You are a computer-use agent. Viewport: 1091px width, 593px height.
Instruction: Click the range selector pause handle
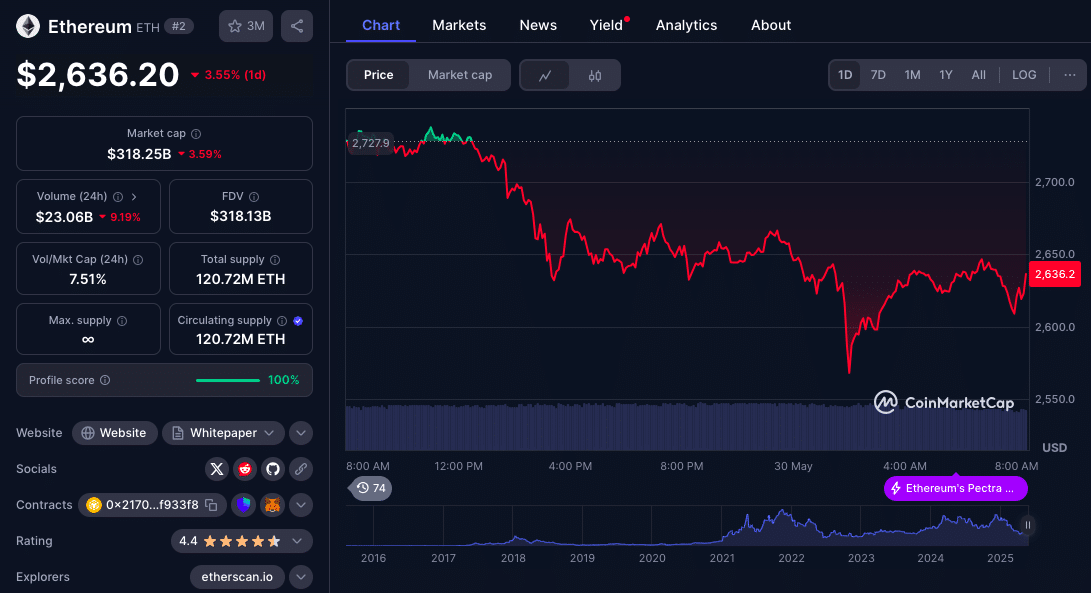coord(1028,525)
